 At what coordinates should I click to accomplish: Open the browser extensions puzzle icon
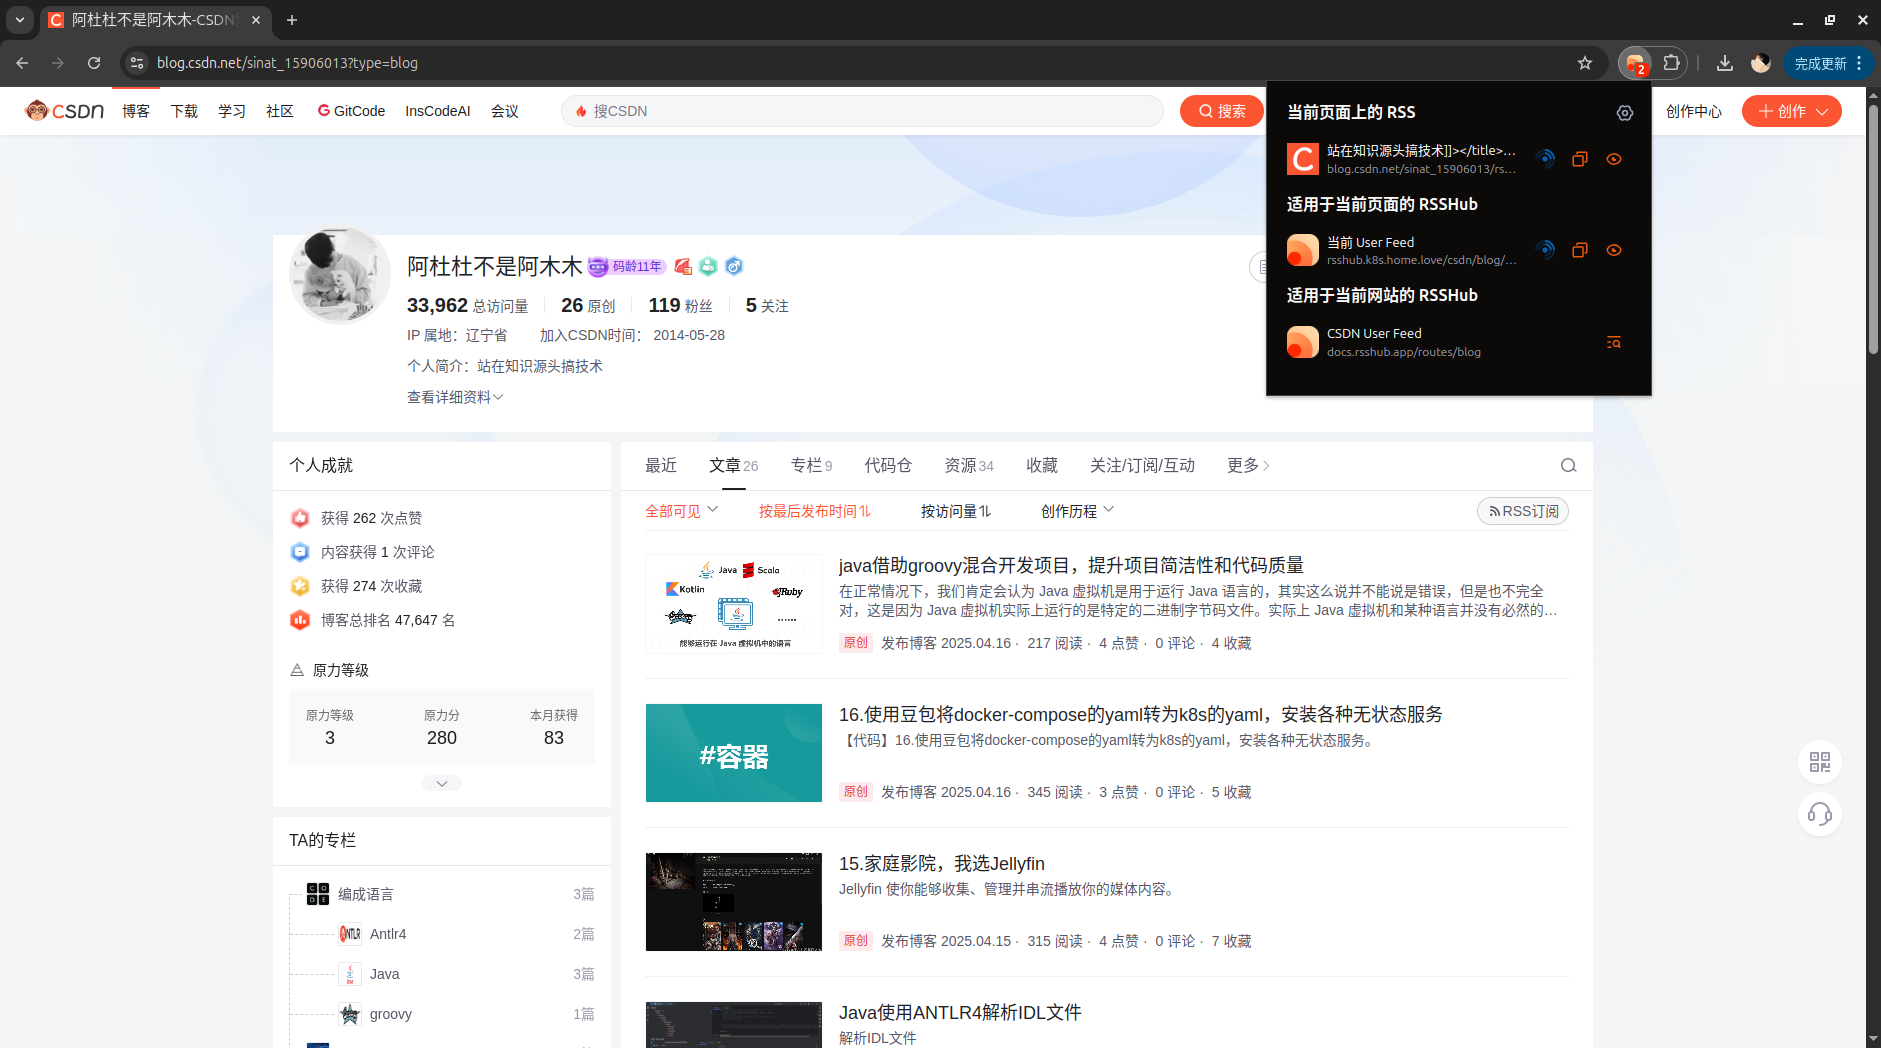1671,63
